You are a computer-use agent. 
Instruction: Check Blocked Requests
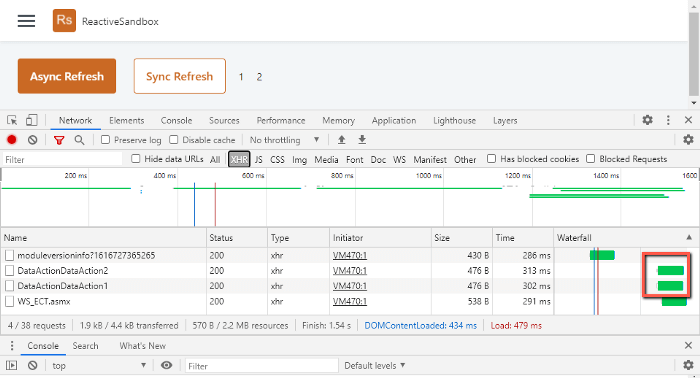[x=591, y=158]
